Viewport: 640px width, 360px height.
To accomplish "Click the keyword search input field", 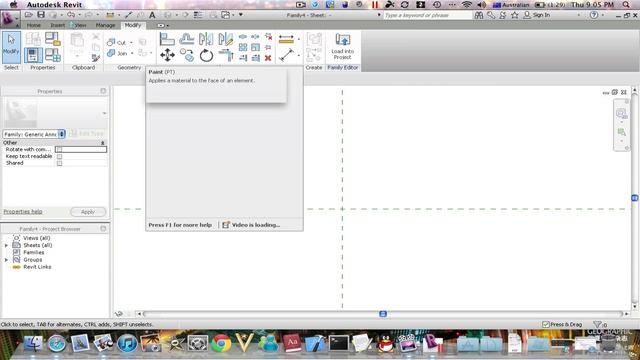I will pos(427,15).
